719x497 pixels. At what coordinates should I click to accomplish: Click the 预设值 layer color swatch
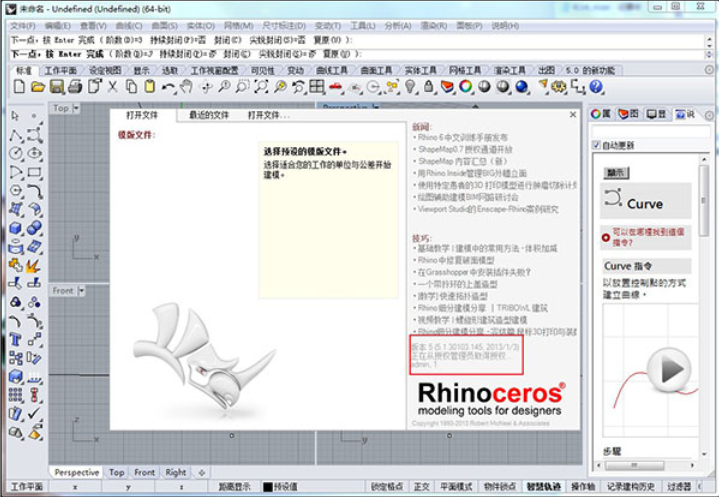[x=268, y=487]
